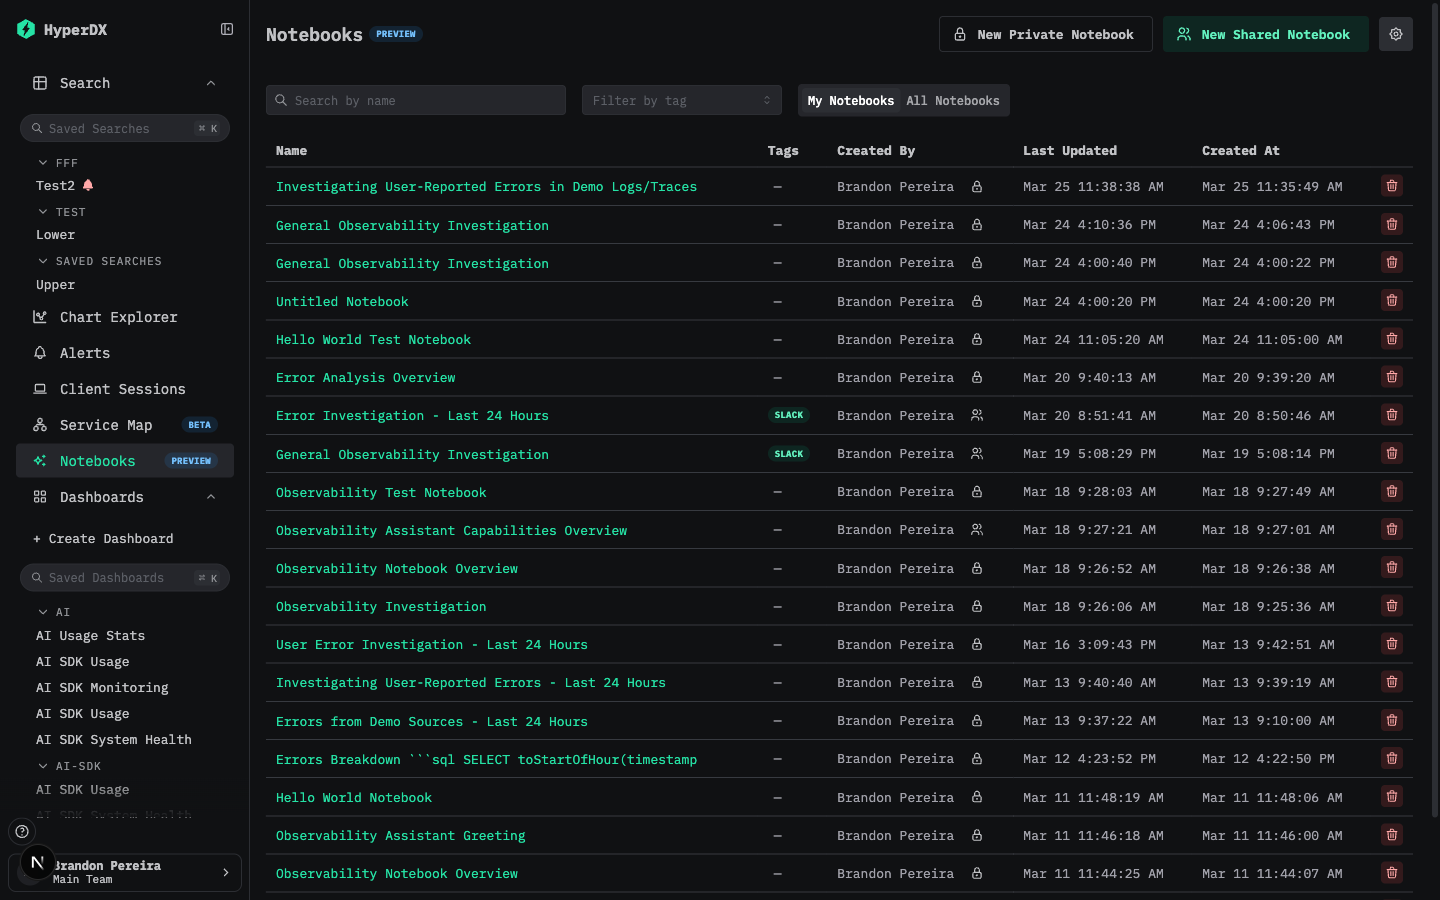Collapse the Search section chevron
The height and width of the screenshot is (900, 1440).
coord(211,83)
